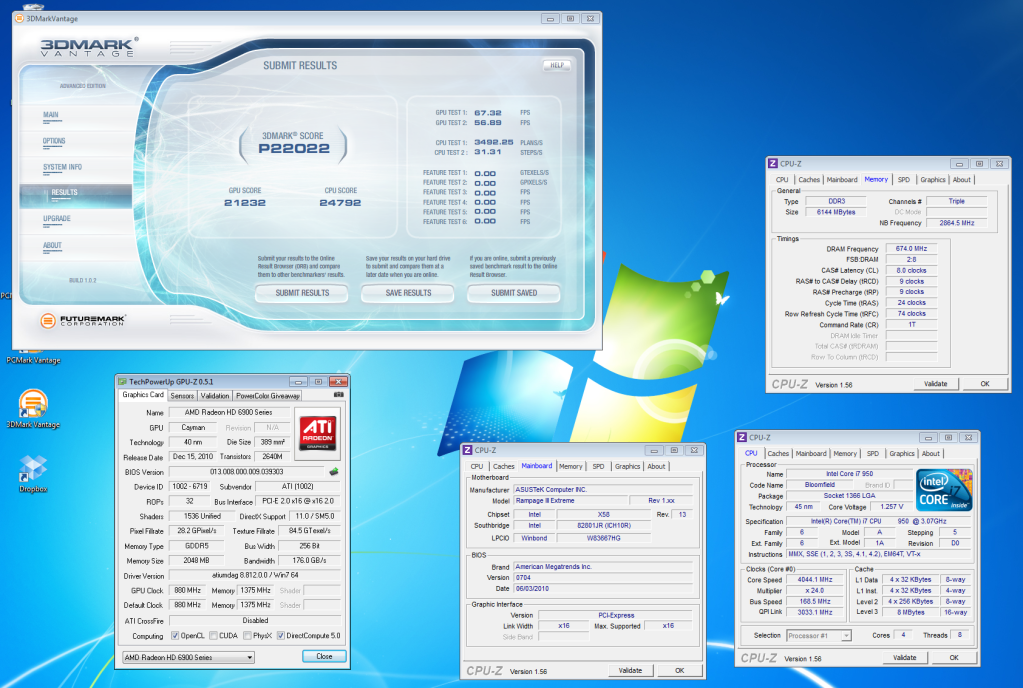The width and height of the screenshot is (1023, 688).
Task: Click the 82801JR (ICH10R) southbridge field
Action: click(603, 526)
